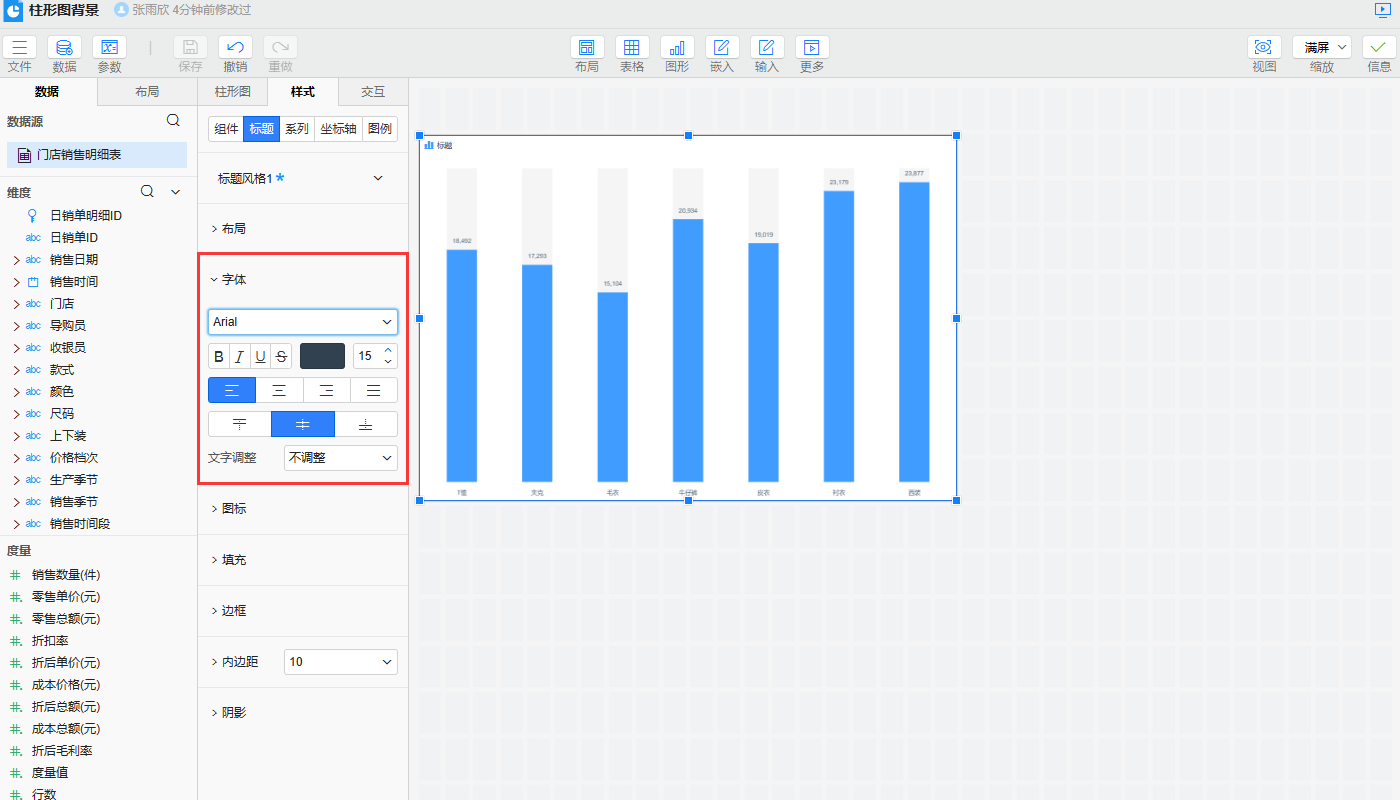Open the dark font color swatch

[322, 356]
